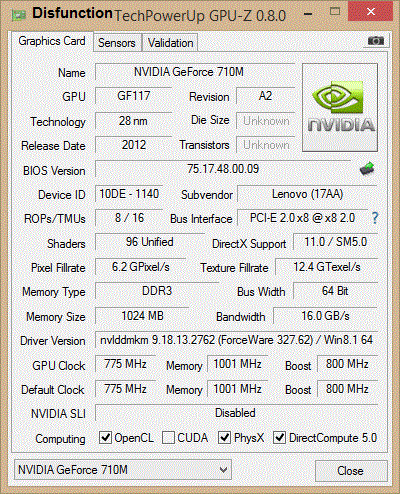The image size is (400, 494).
Task: Click the NVIDIA logo image
Action: click(340, 108)
